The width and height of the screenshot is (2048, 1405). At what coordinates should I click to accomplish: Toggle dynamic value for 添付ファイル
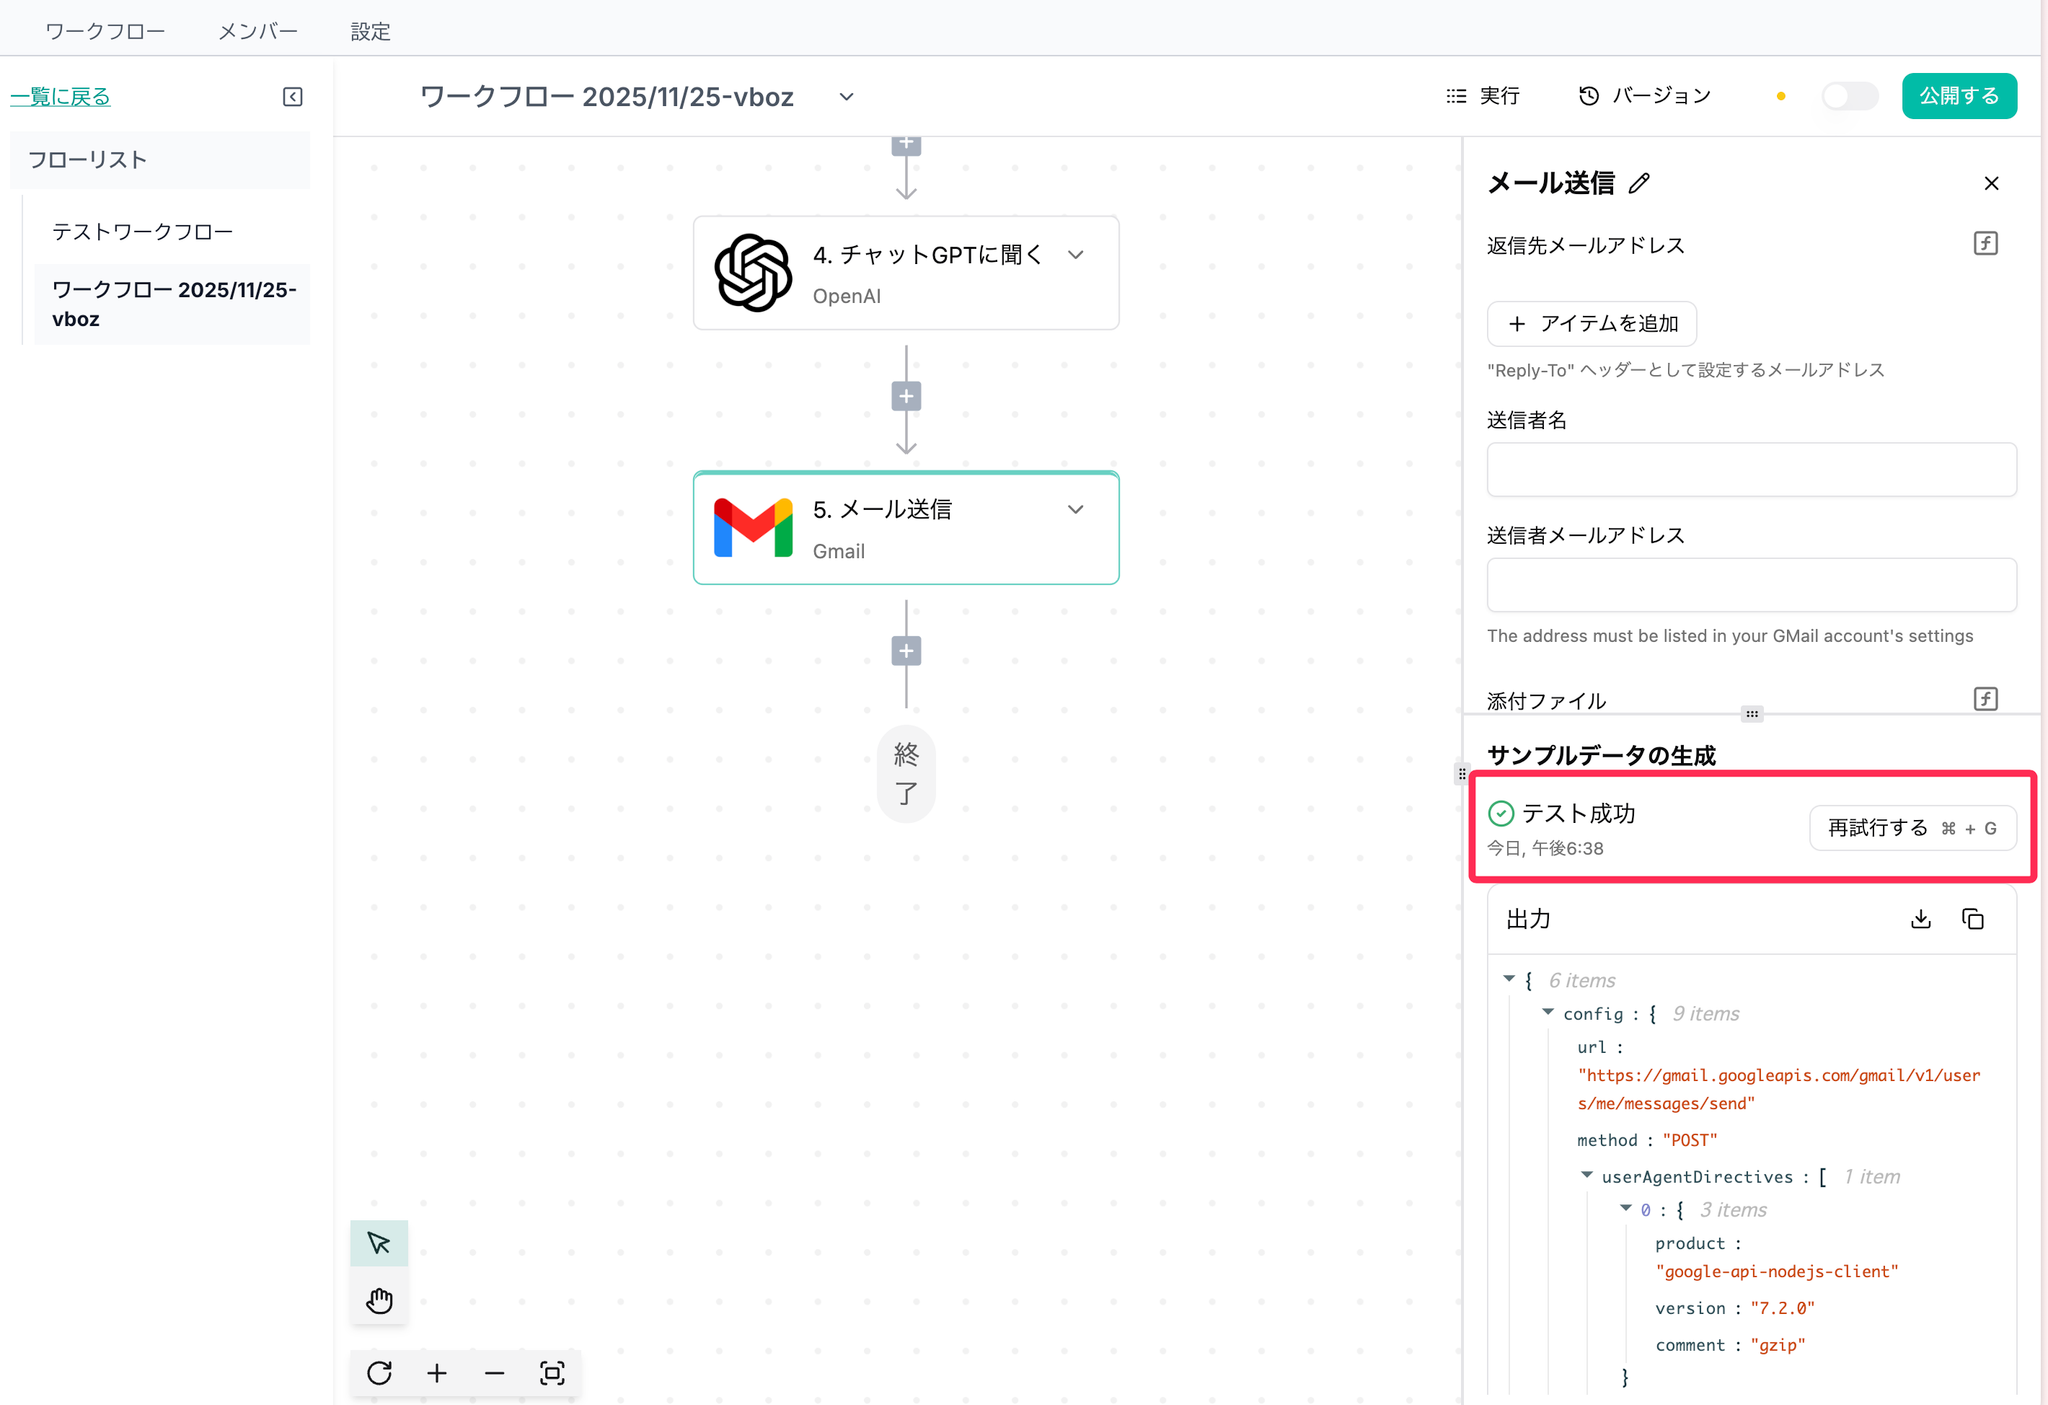[x=1985, y=699]
